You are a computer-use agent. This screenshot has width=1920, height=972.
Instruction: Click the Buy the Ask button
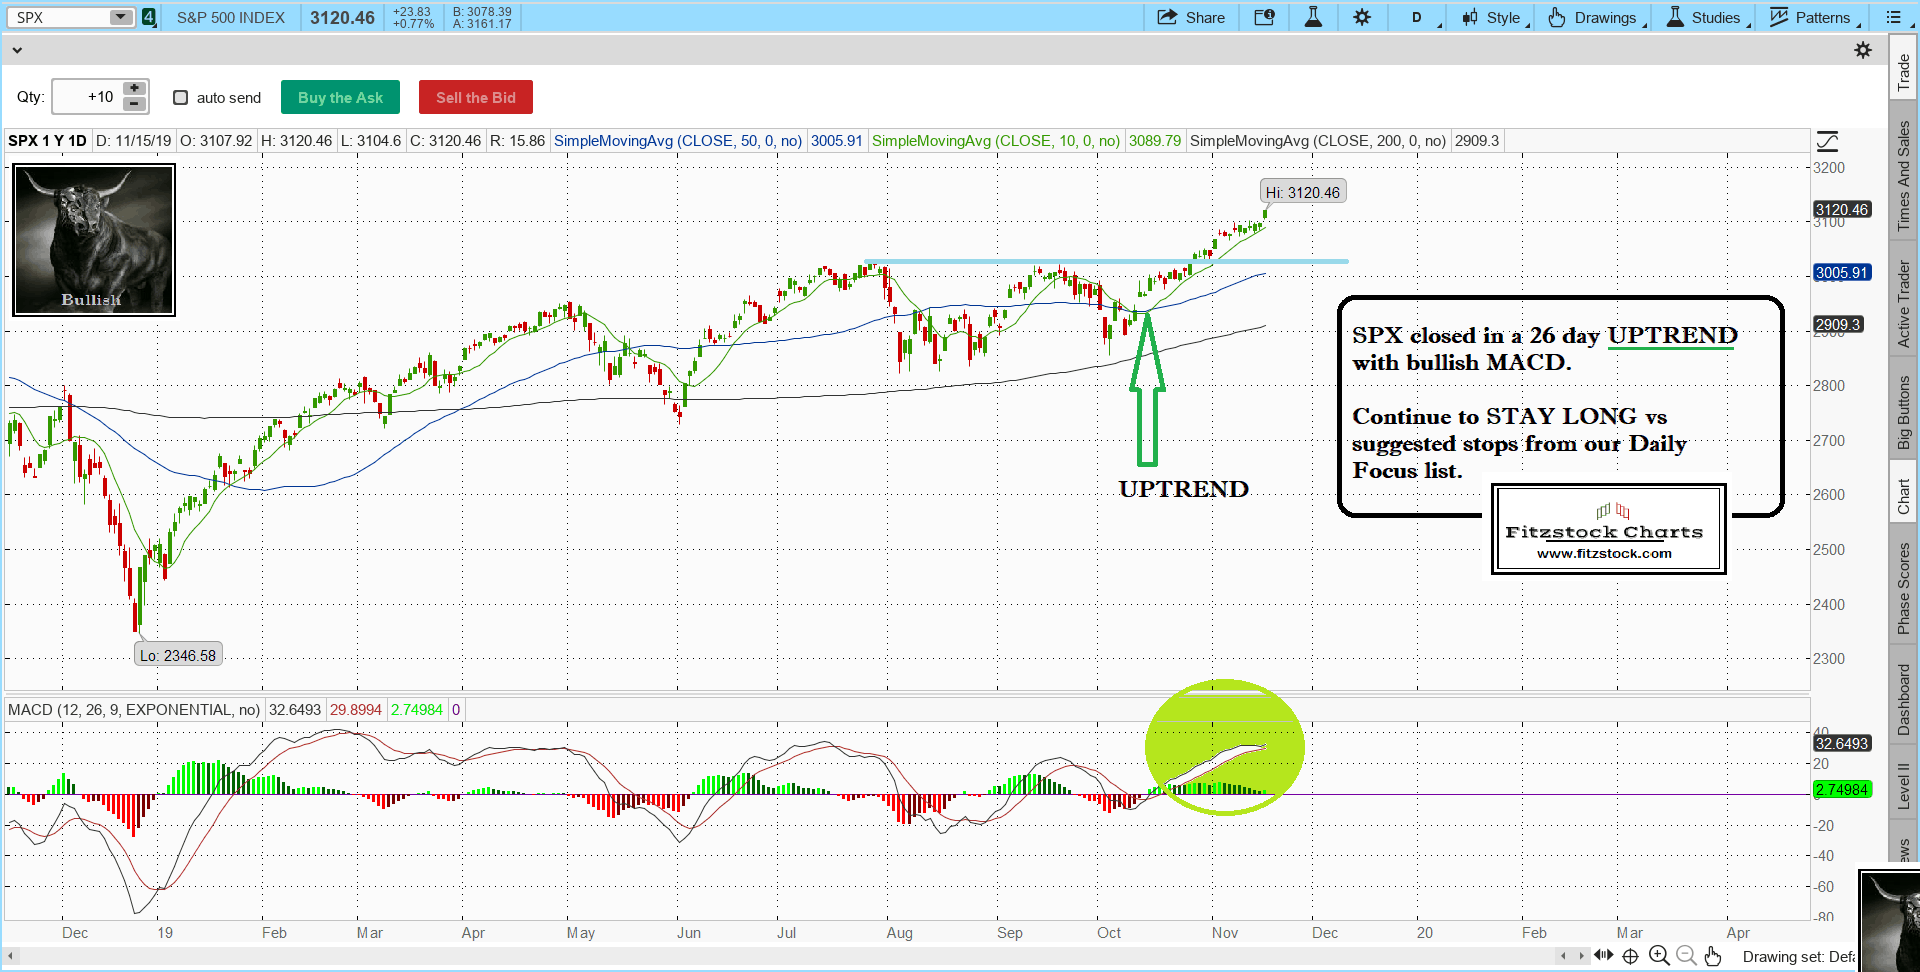point(340,98)
